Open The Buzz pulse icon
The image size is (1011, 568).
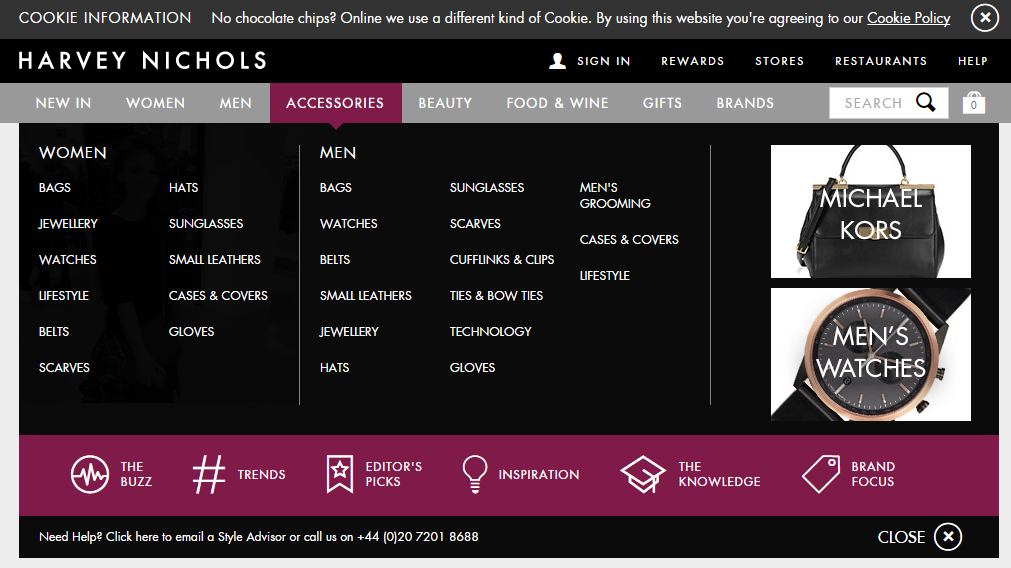pos(90,475)
